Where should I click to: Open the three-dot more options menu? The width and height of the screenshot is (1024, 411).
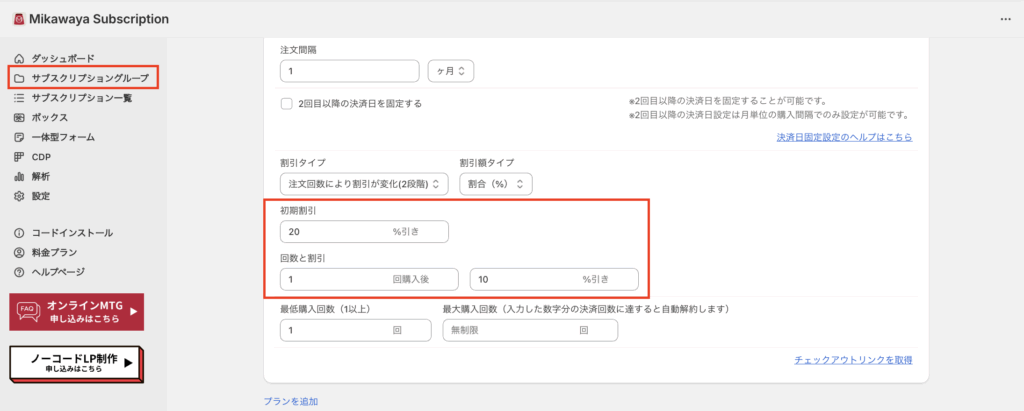click(x=1005, y=19)
